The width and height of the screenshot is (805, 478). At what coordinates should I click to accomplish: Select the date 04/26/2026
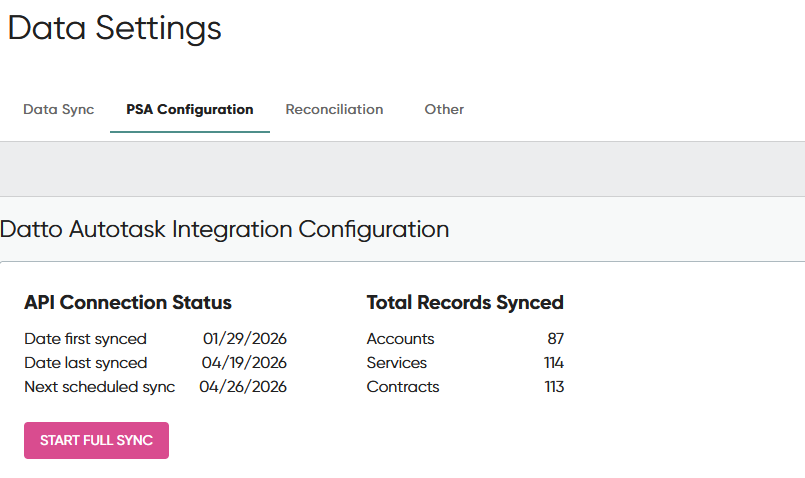243,387
